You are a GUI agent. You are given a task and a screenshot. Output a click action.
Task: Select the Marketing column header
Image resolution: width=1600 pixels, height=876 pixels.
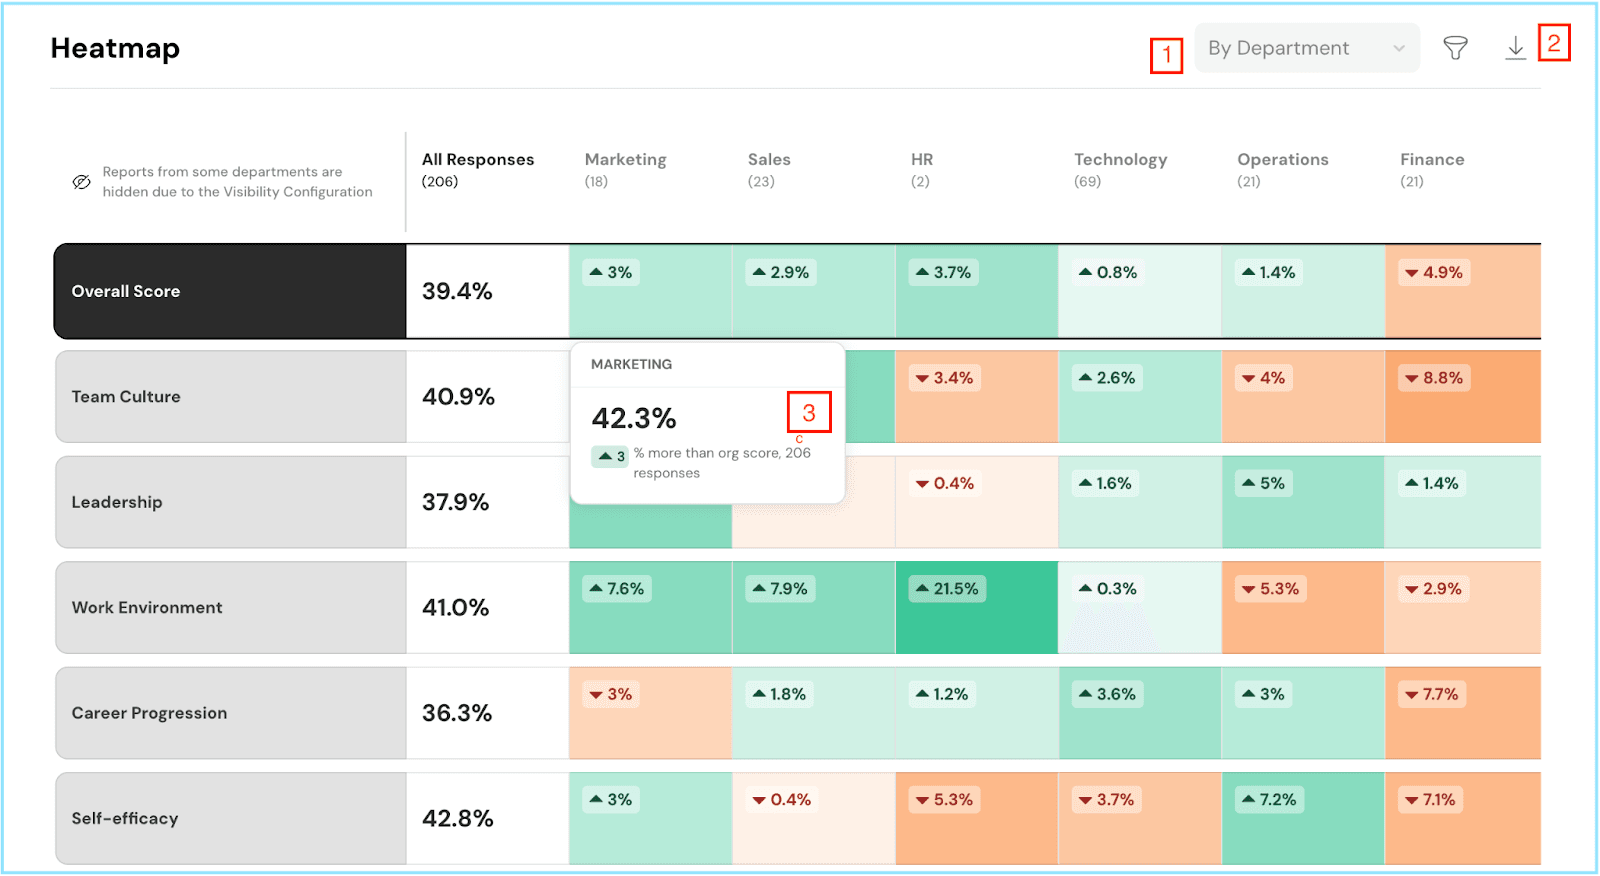click(625, 160)
